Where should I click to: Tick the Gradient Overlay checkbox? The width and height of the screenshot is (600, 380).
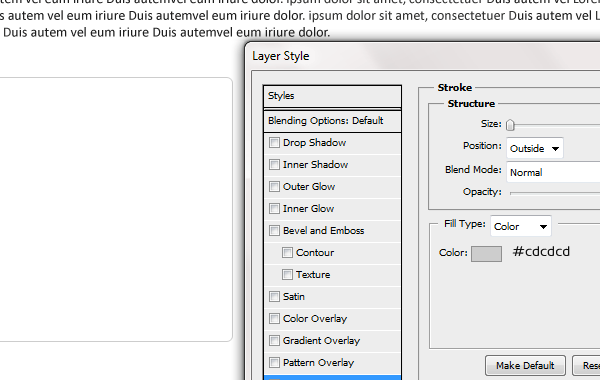click(x=274, y=341)
